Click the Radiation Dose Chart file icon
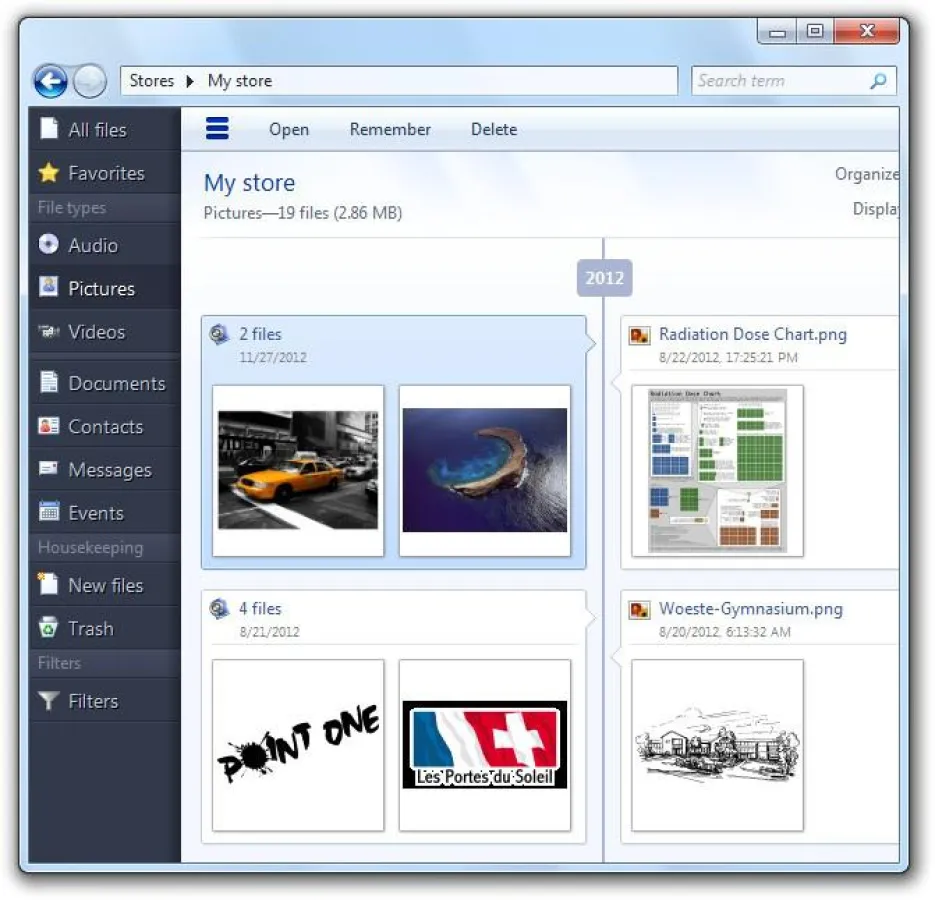 (639, 335)
